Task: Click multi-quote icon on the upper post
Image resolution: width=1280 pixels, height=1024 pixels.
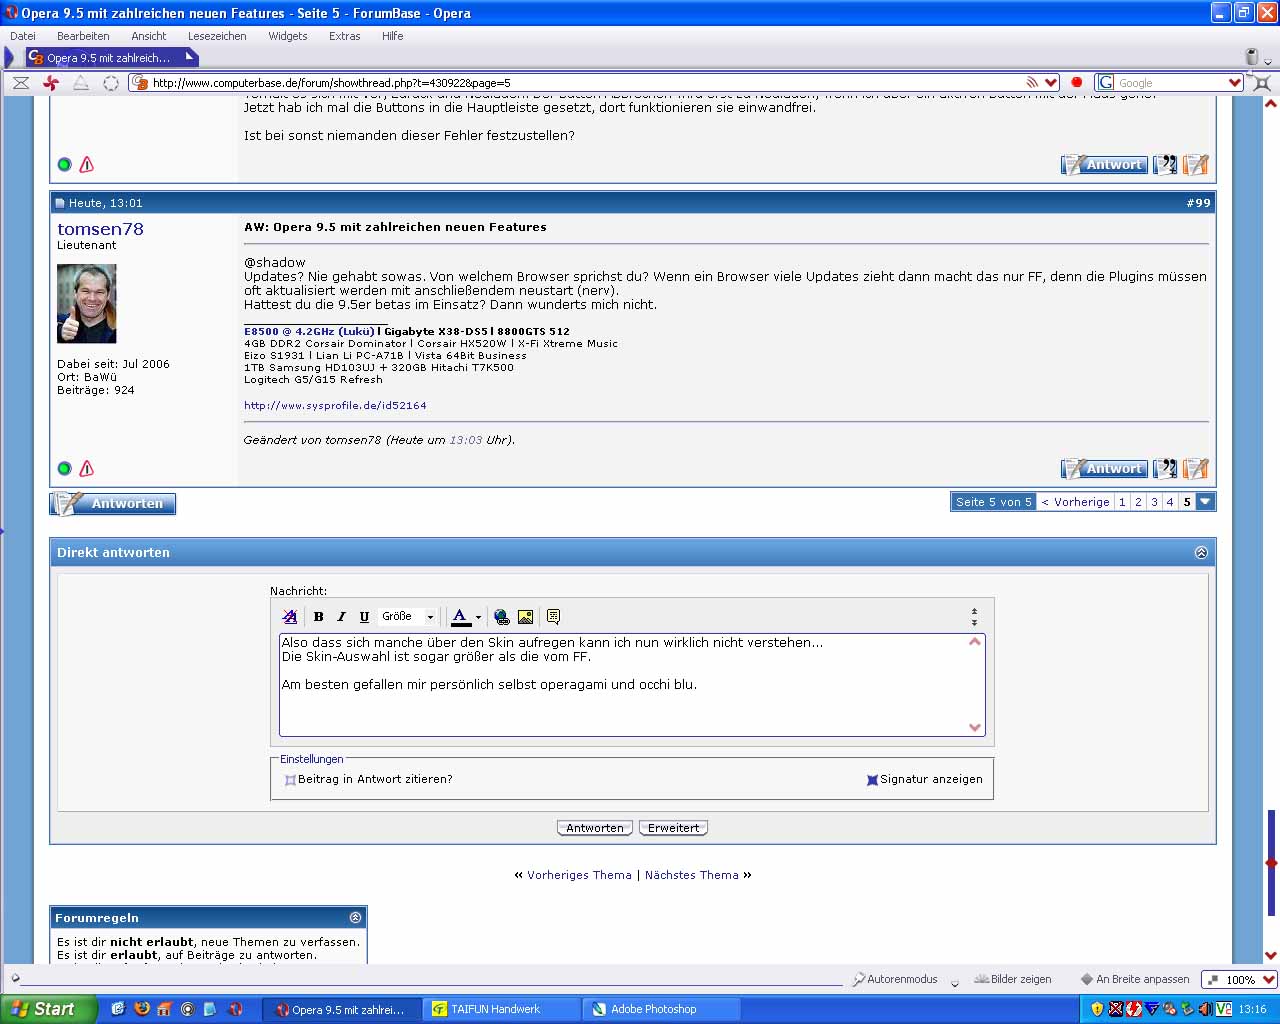Action: point(1165,164)
